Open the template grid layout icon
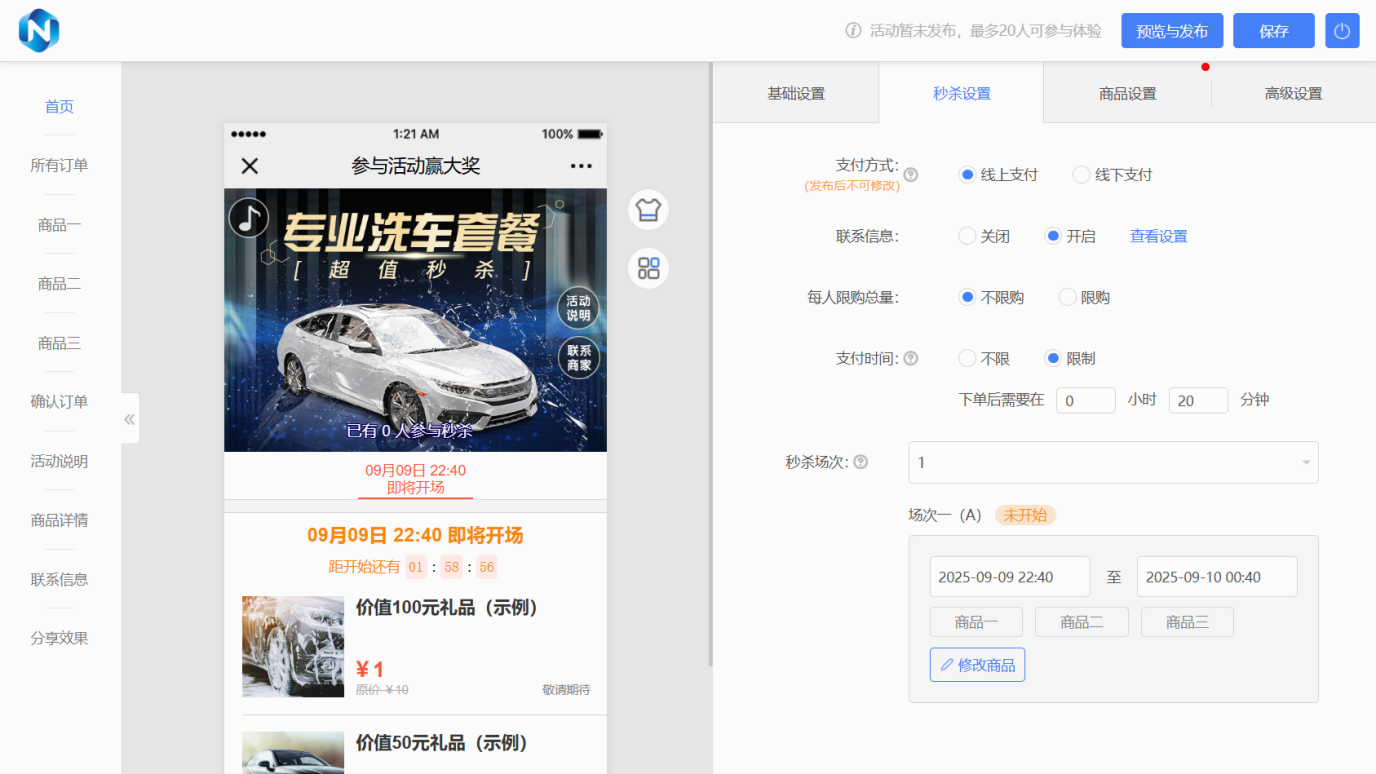The height and width of the screenshot is (774, 1376). tap(648, 268)
